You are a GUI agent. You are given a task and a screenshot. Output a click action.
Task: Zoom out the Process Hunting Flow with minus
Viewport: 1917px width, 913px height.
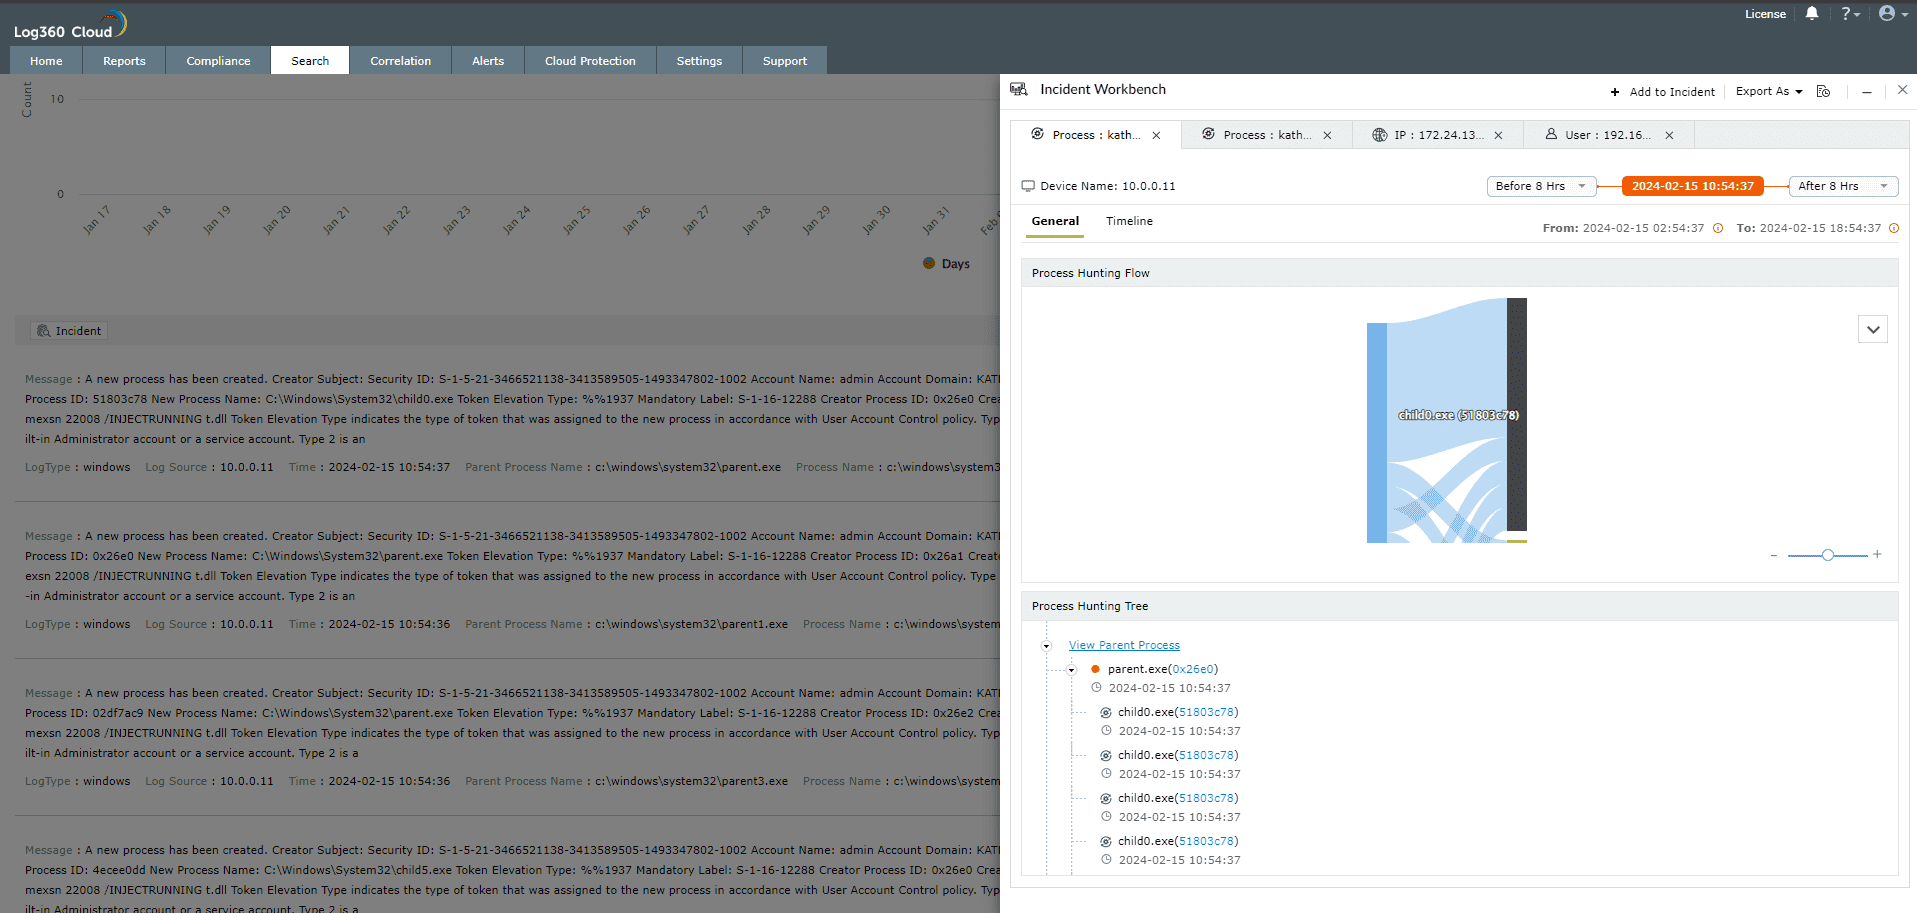tap(1774, 555)
